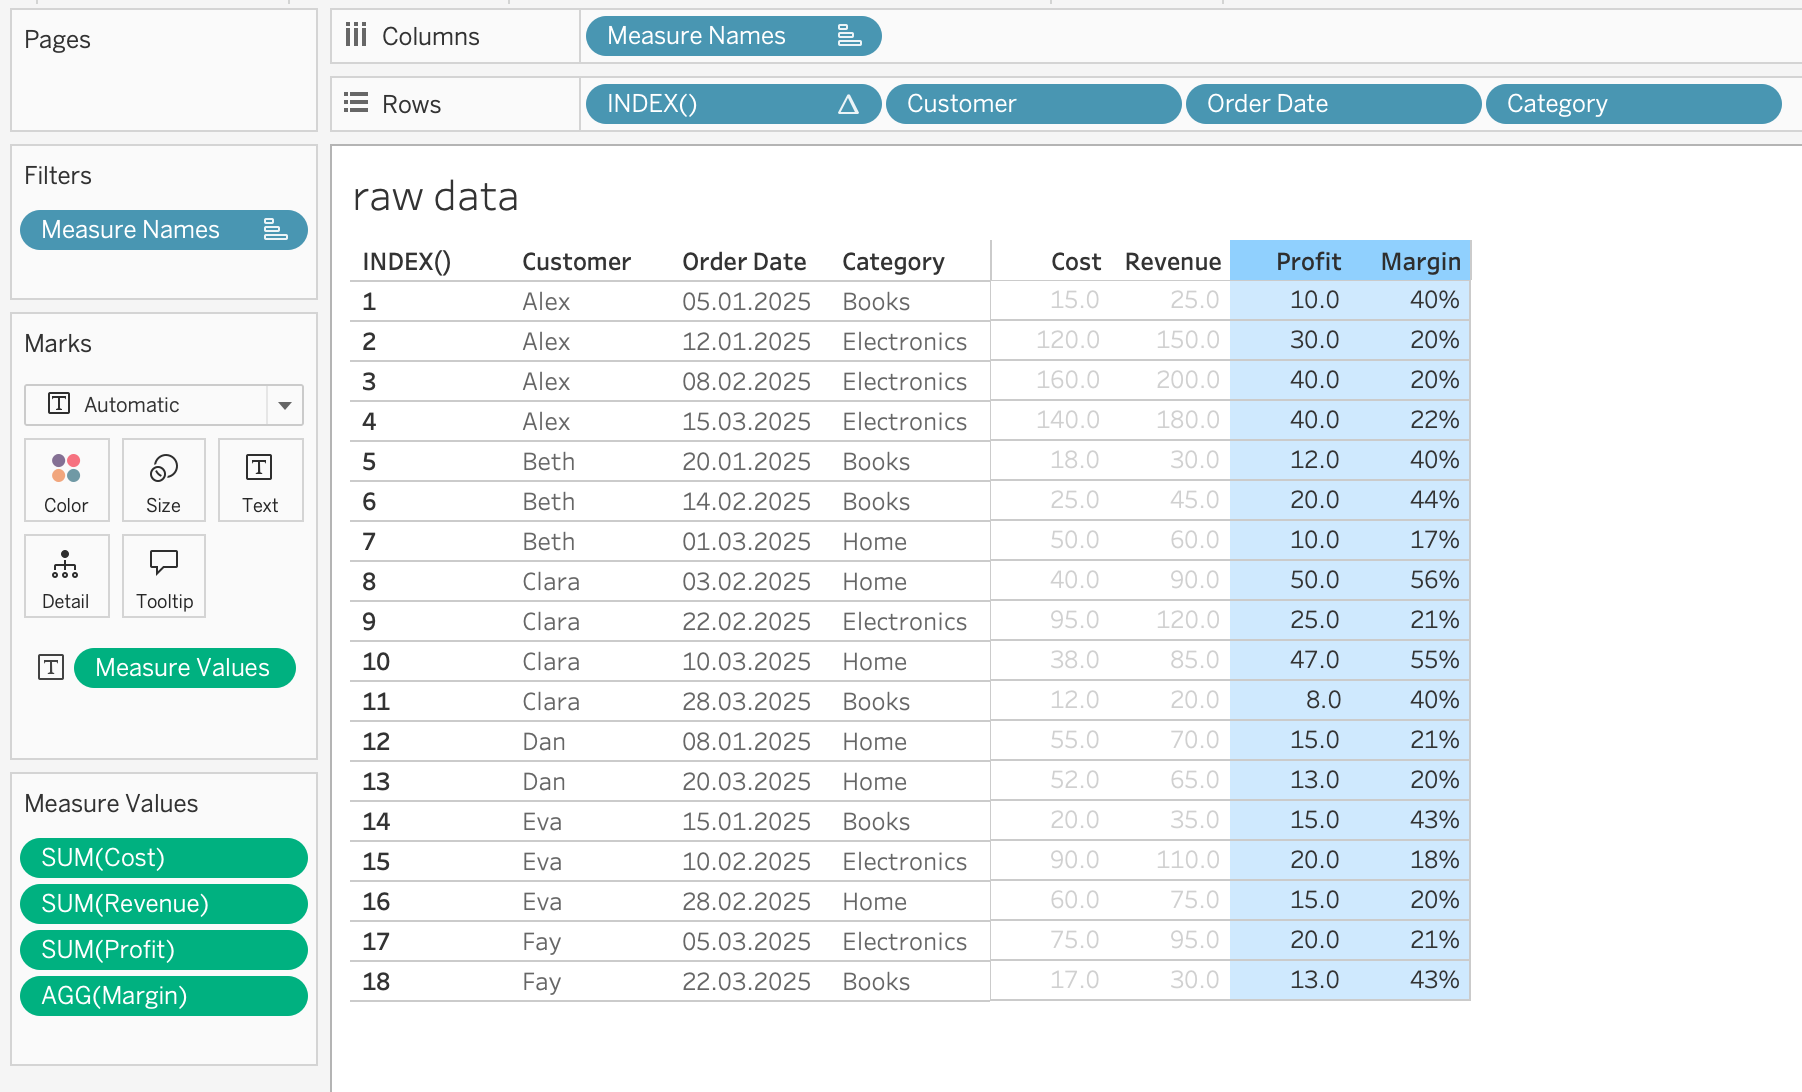Click the Category pill on Rows shelf

[1632, 104]
